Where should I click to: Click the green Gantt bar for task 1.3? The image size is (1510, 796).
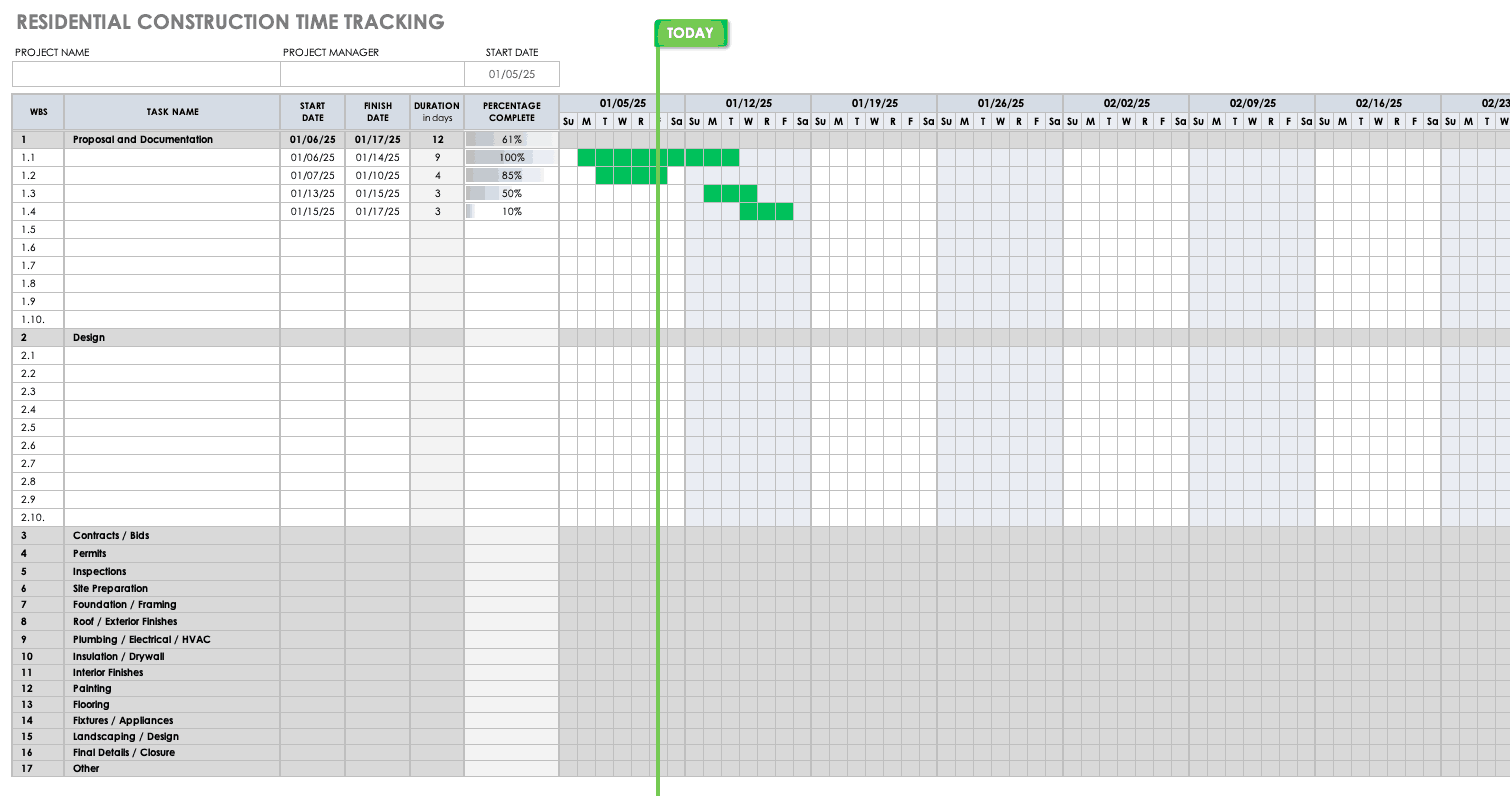click(731, 194)
